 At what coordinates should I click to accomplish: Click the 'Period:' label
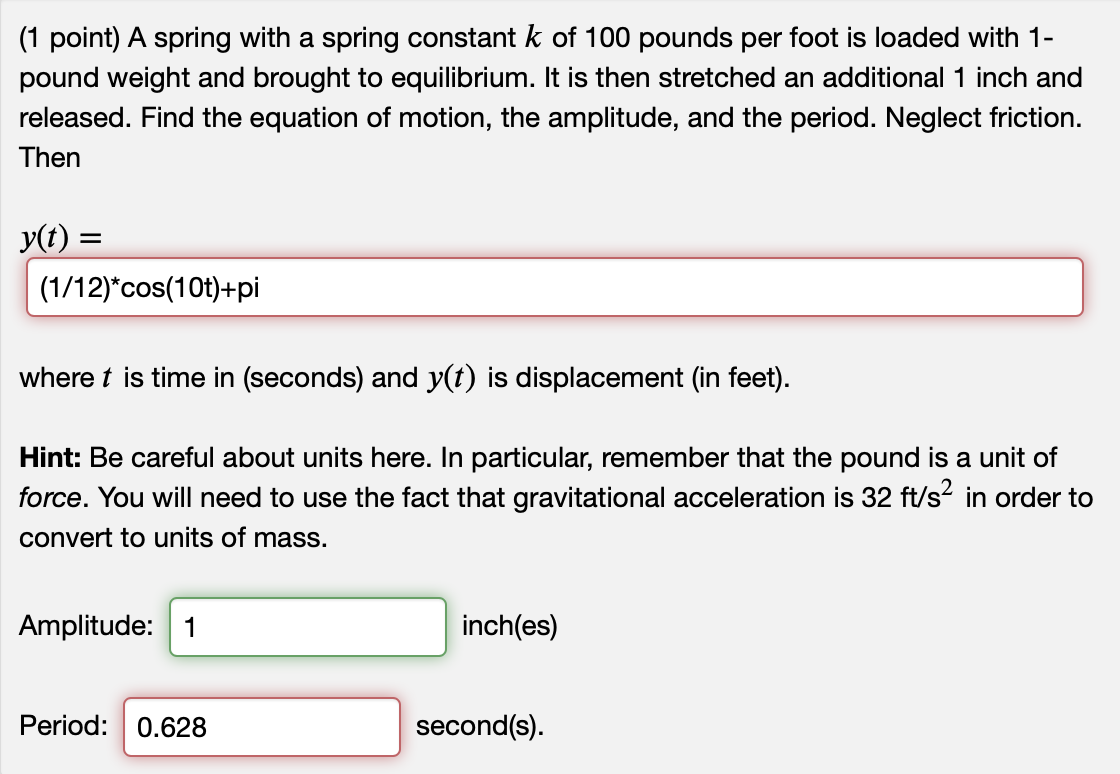(x=64, y=725)
